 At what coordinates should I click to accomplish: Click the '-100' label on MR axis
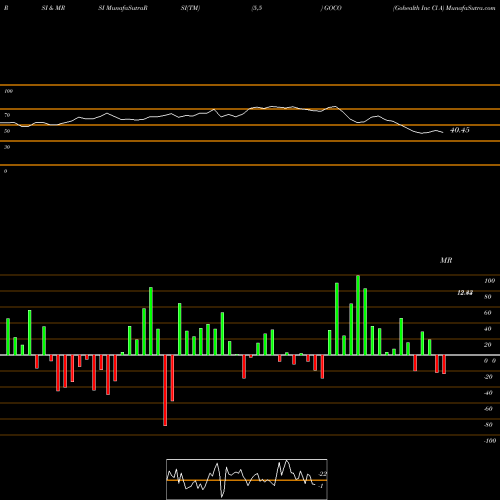(489, 441)
